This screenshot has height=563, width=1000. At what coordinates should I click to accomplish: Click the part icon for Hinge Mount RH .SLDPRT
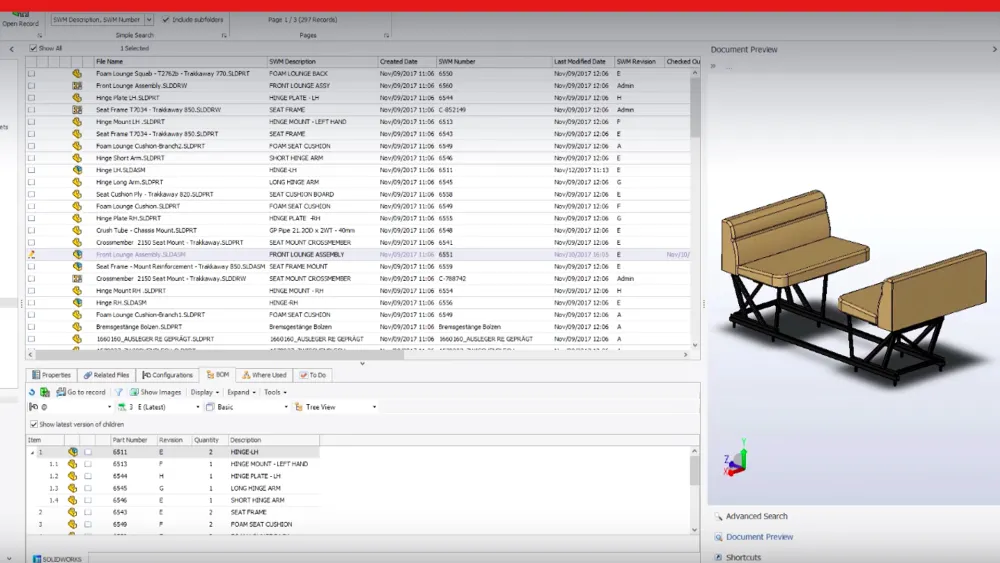[77, 291]
